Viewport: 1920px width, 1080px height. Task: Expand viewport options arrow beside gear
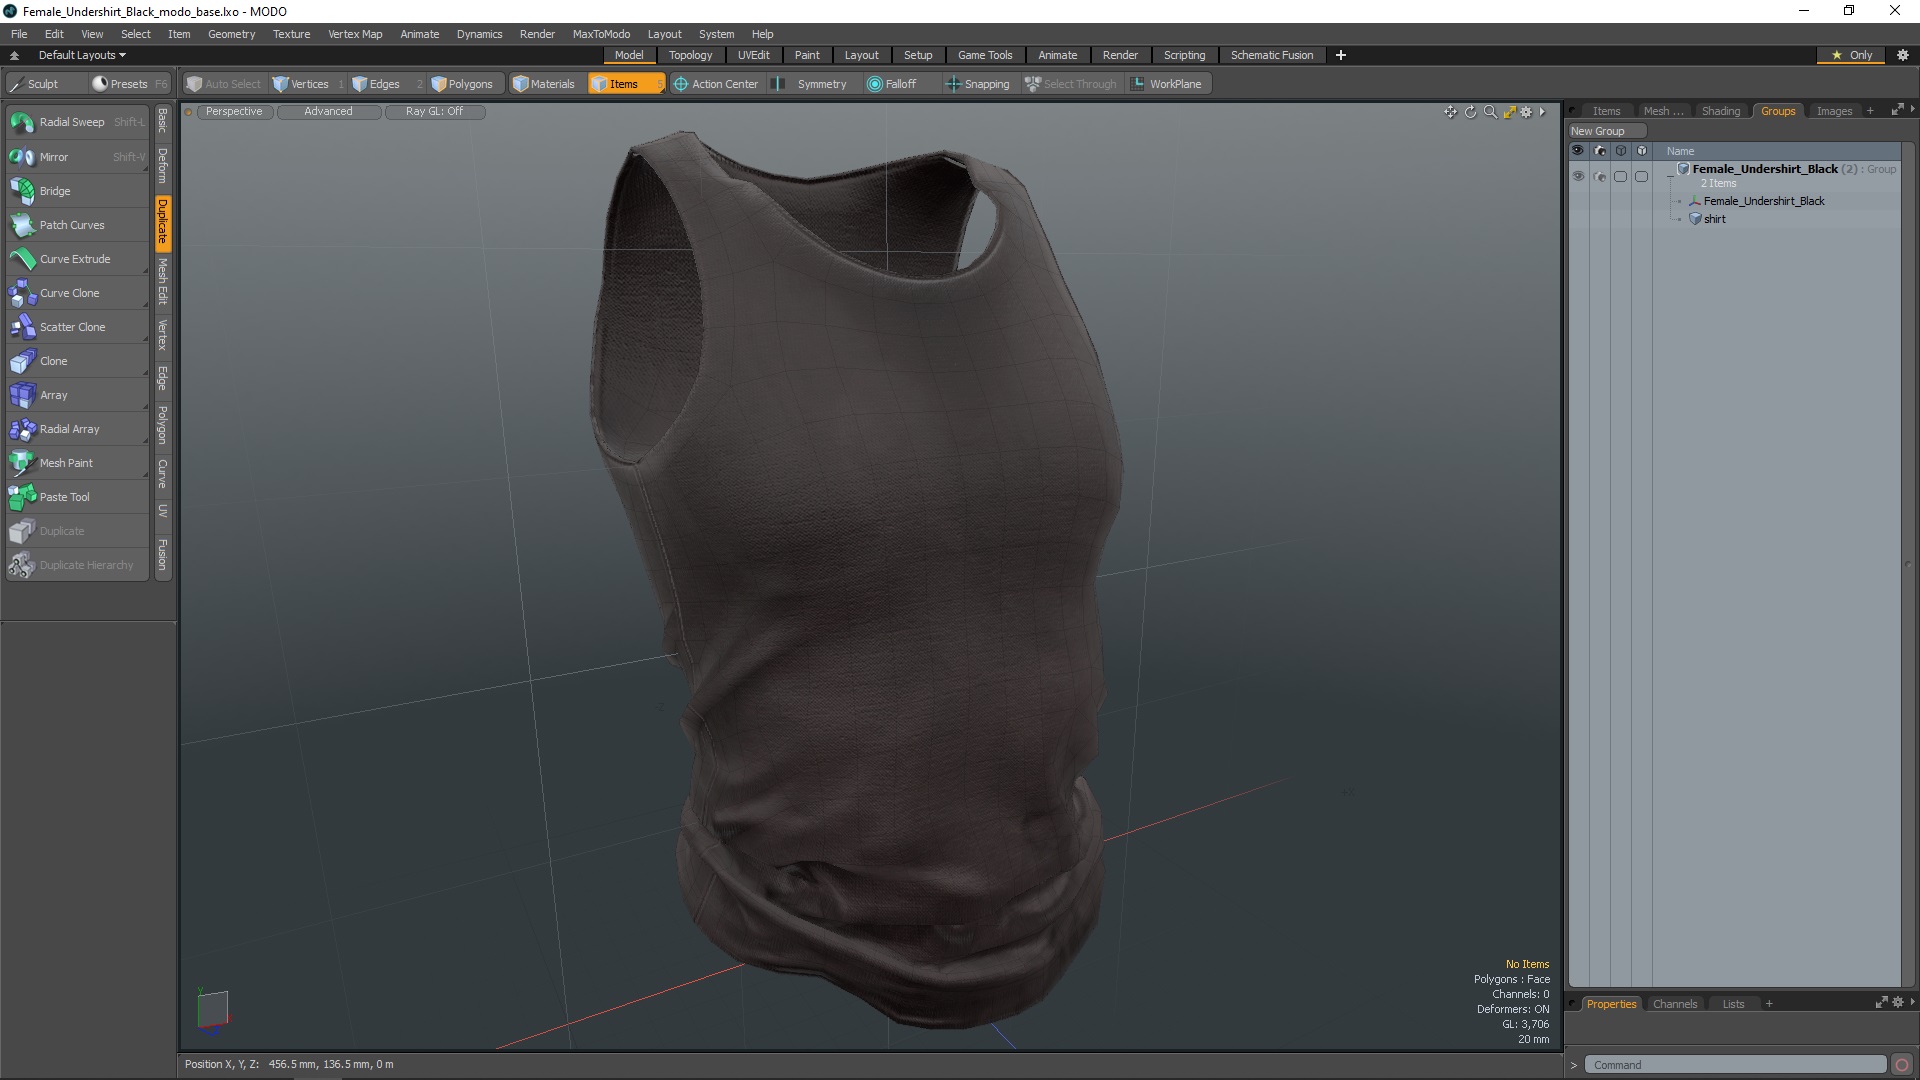[x=1542, y=112]
